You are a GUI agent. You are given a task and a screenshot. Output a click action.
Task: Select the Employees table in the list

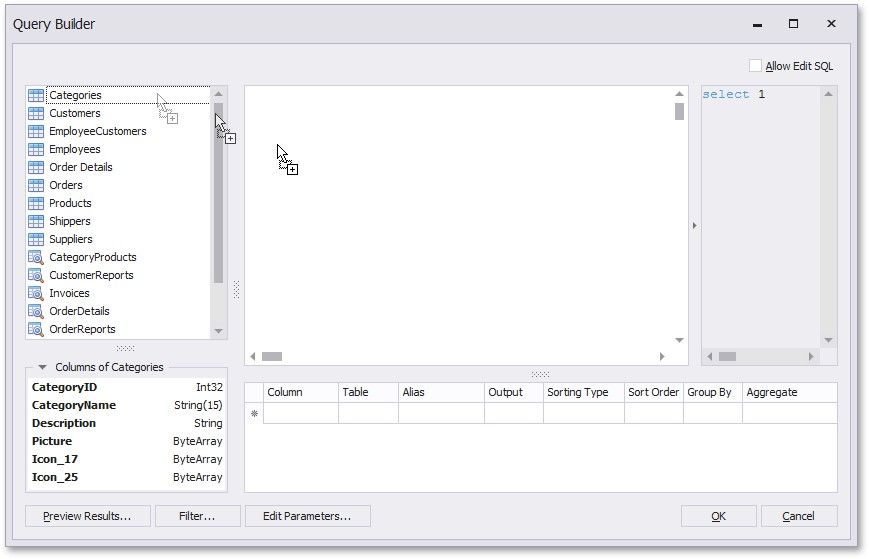coord(75,149)
